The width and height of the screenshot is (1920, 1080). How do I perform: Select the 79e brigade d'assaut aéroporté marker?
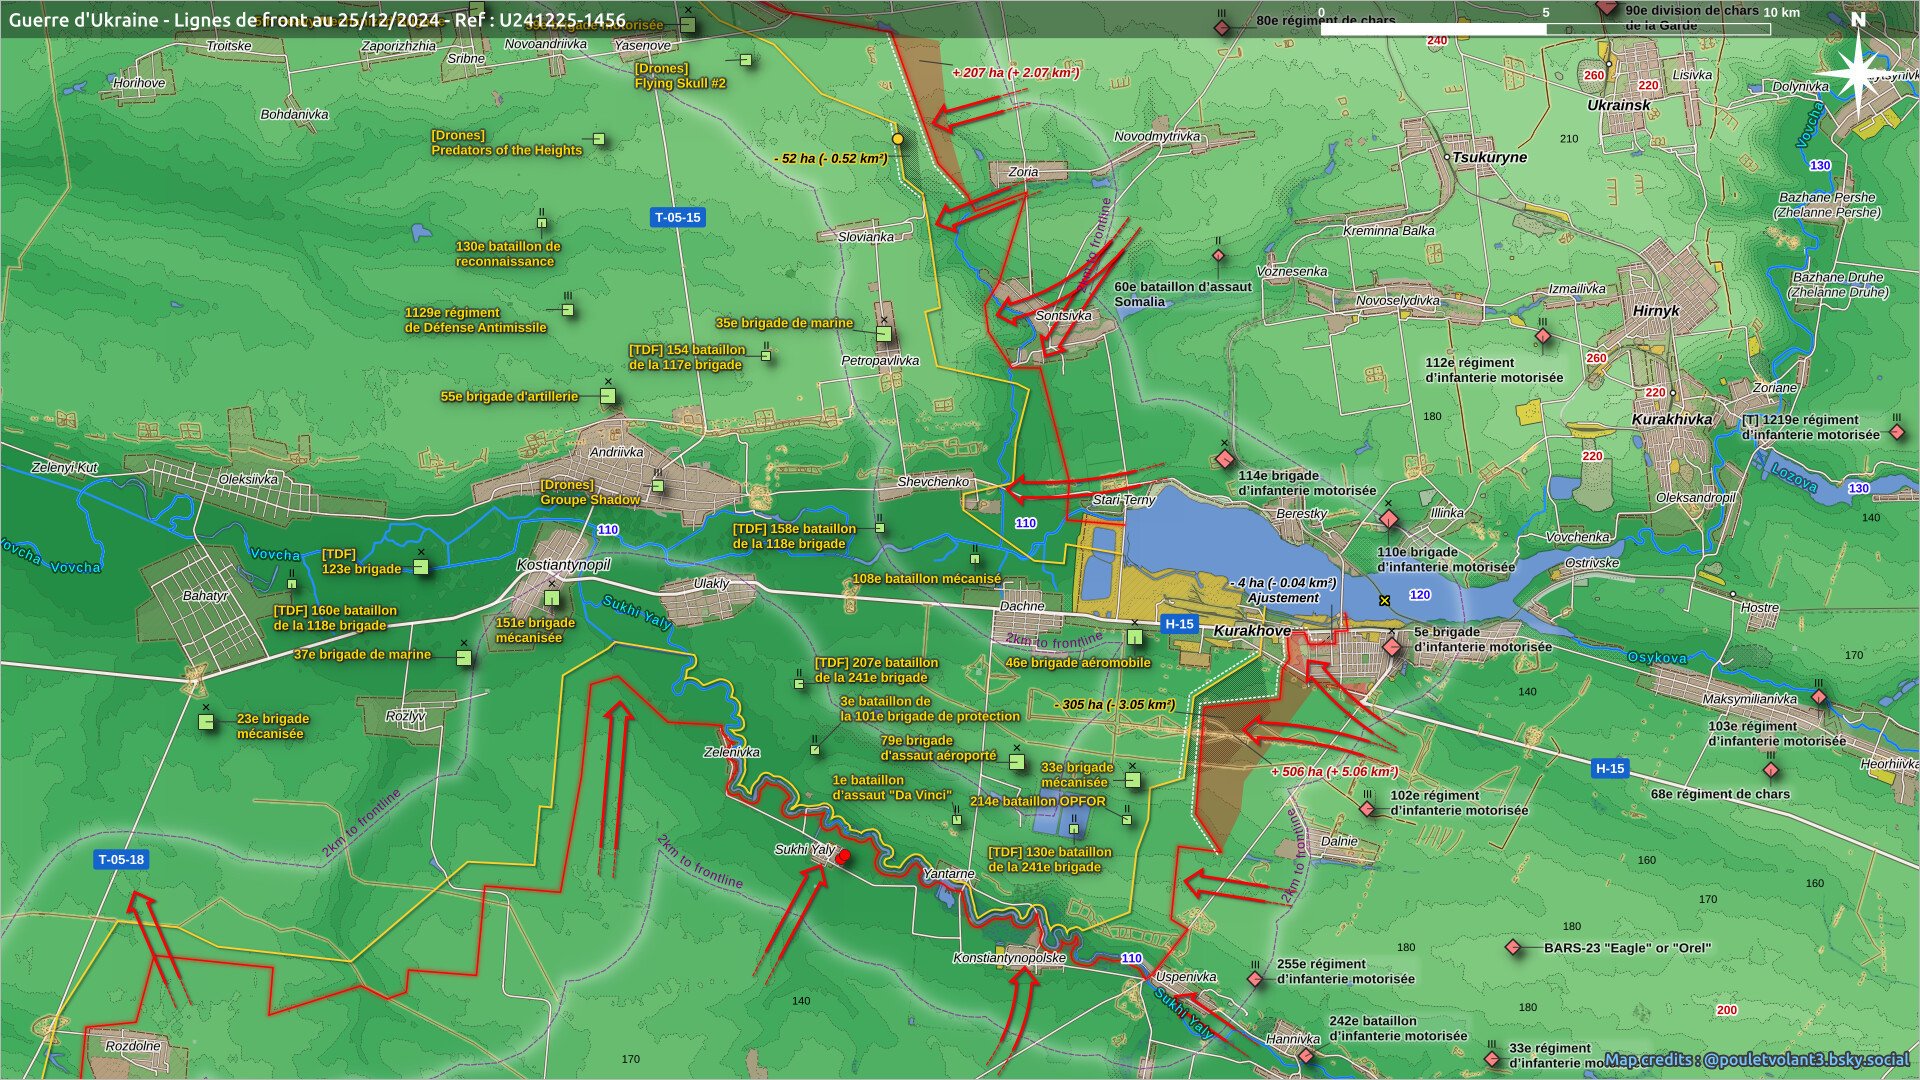point(1017,762)
